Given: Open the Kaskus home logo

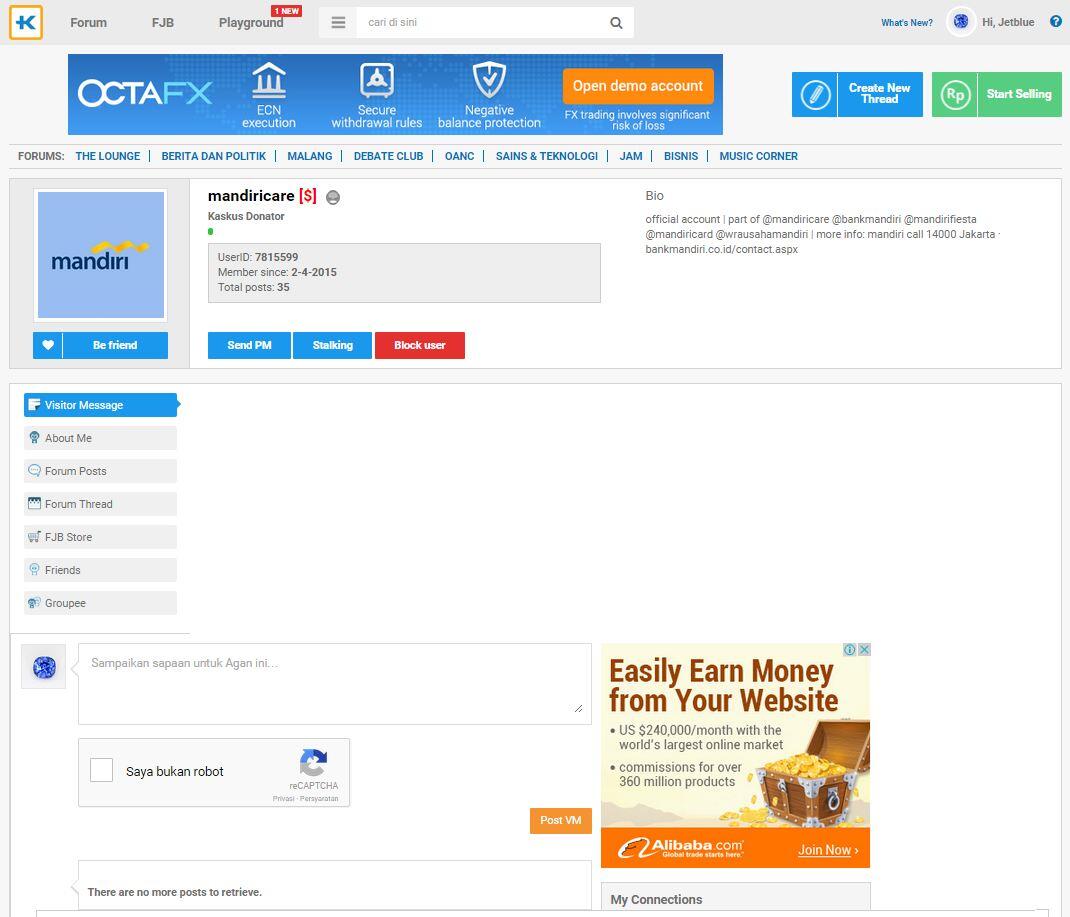Looking at the screenshot, I should click(26, 23).
